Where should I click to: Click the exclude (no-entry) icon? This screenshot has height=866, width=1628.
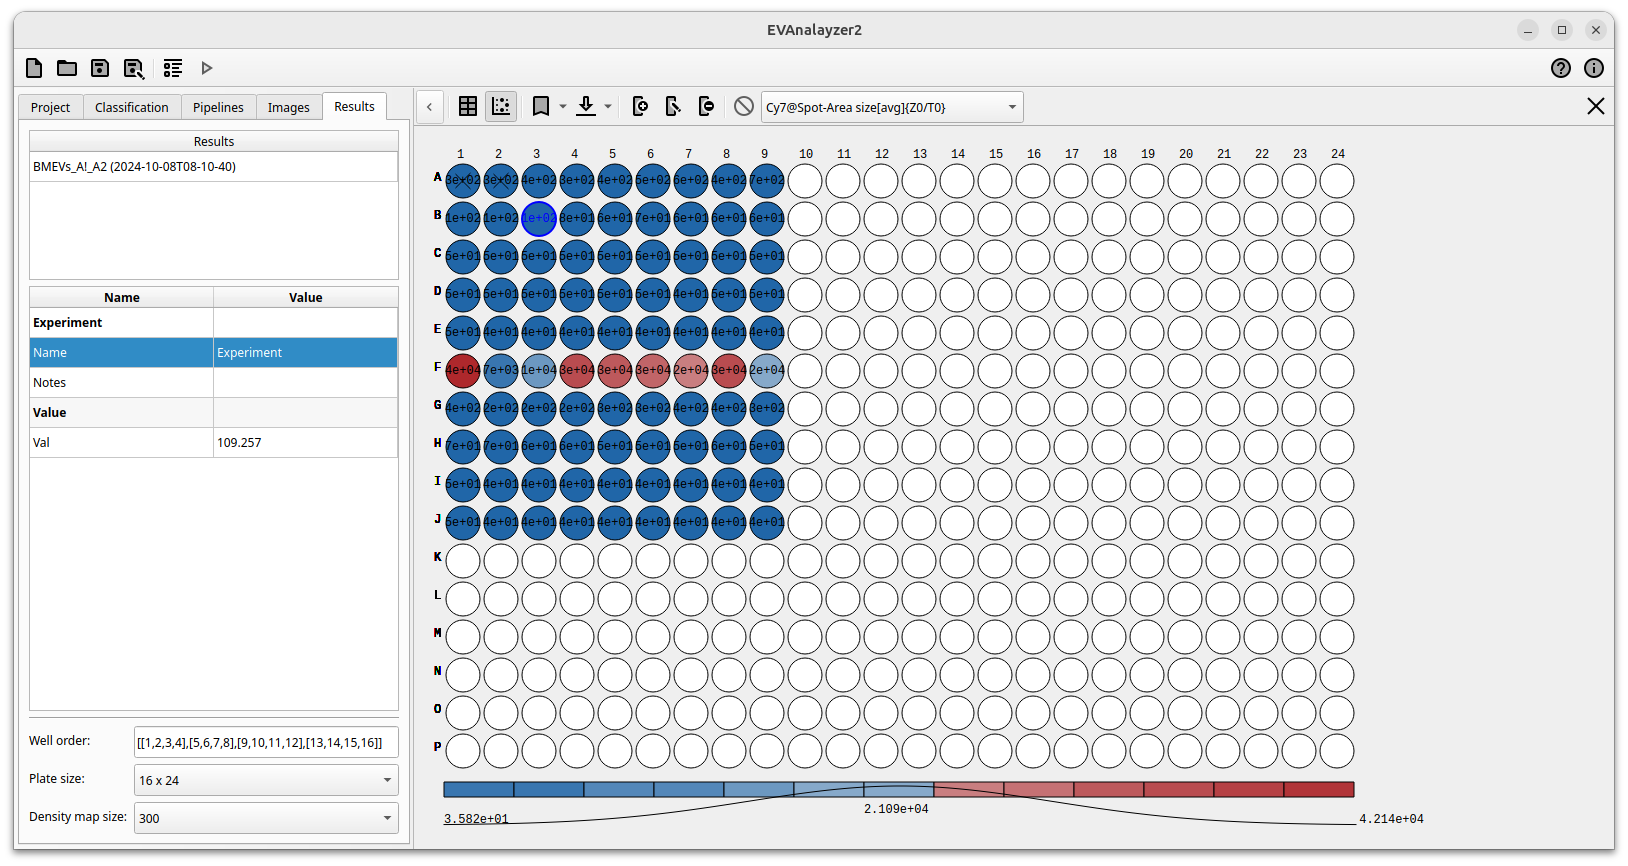coord(743,106)
